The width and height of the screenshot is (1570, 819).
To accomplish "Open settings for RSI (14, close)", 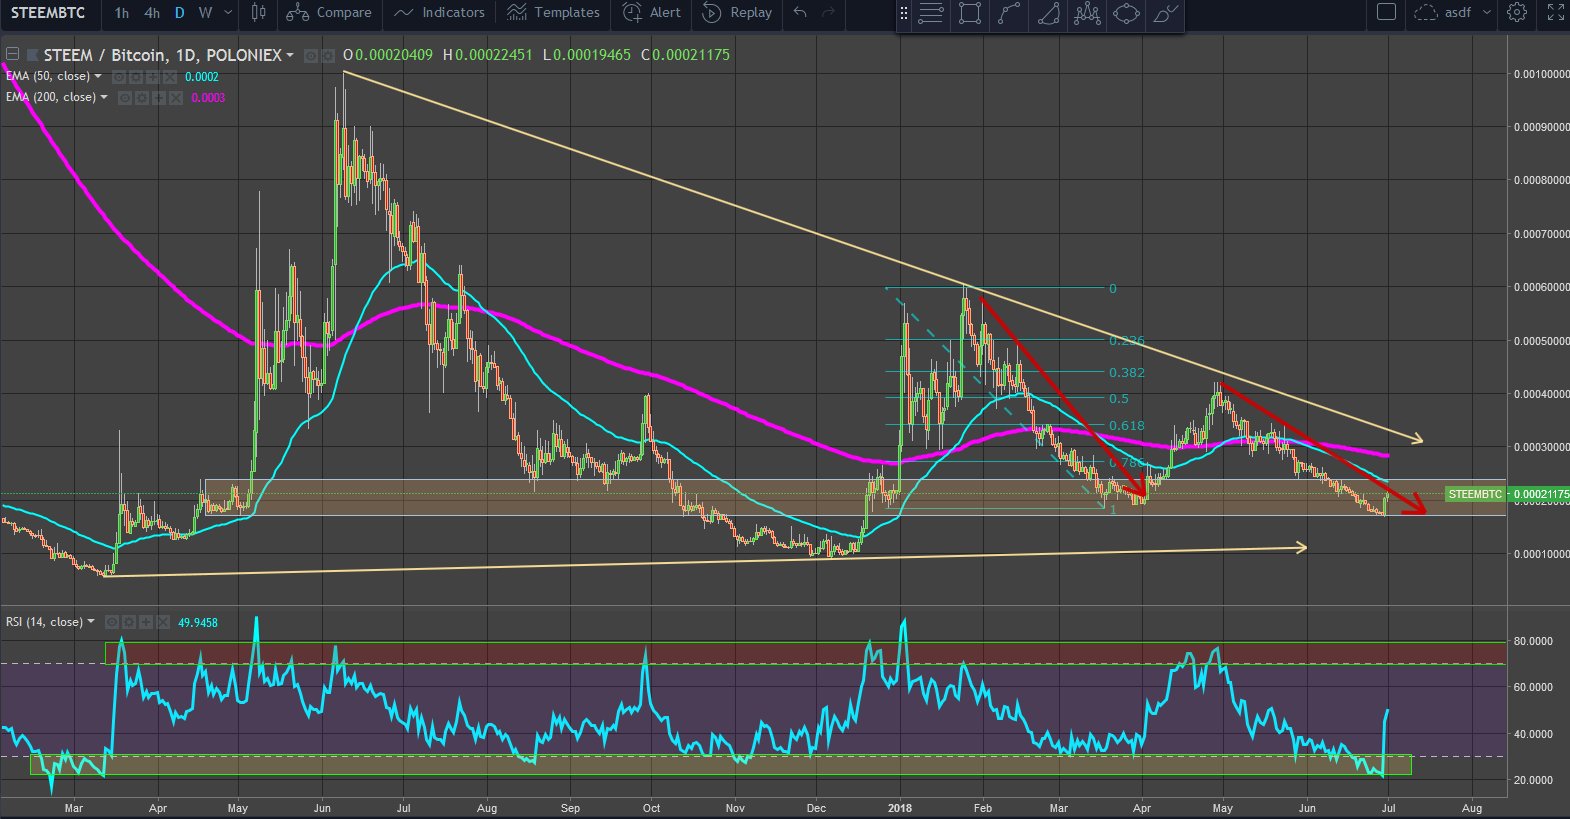I will (x=129, y=622).
